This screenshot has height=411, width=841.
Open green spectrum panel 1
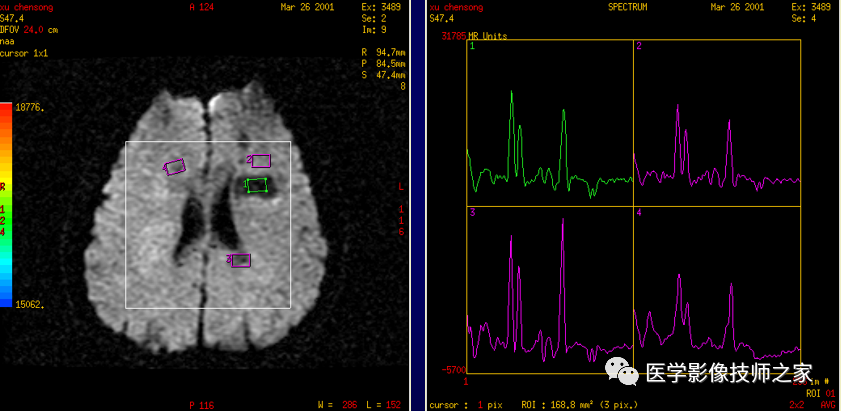coord(550,122)
